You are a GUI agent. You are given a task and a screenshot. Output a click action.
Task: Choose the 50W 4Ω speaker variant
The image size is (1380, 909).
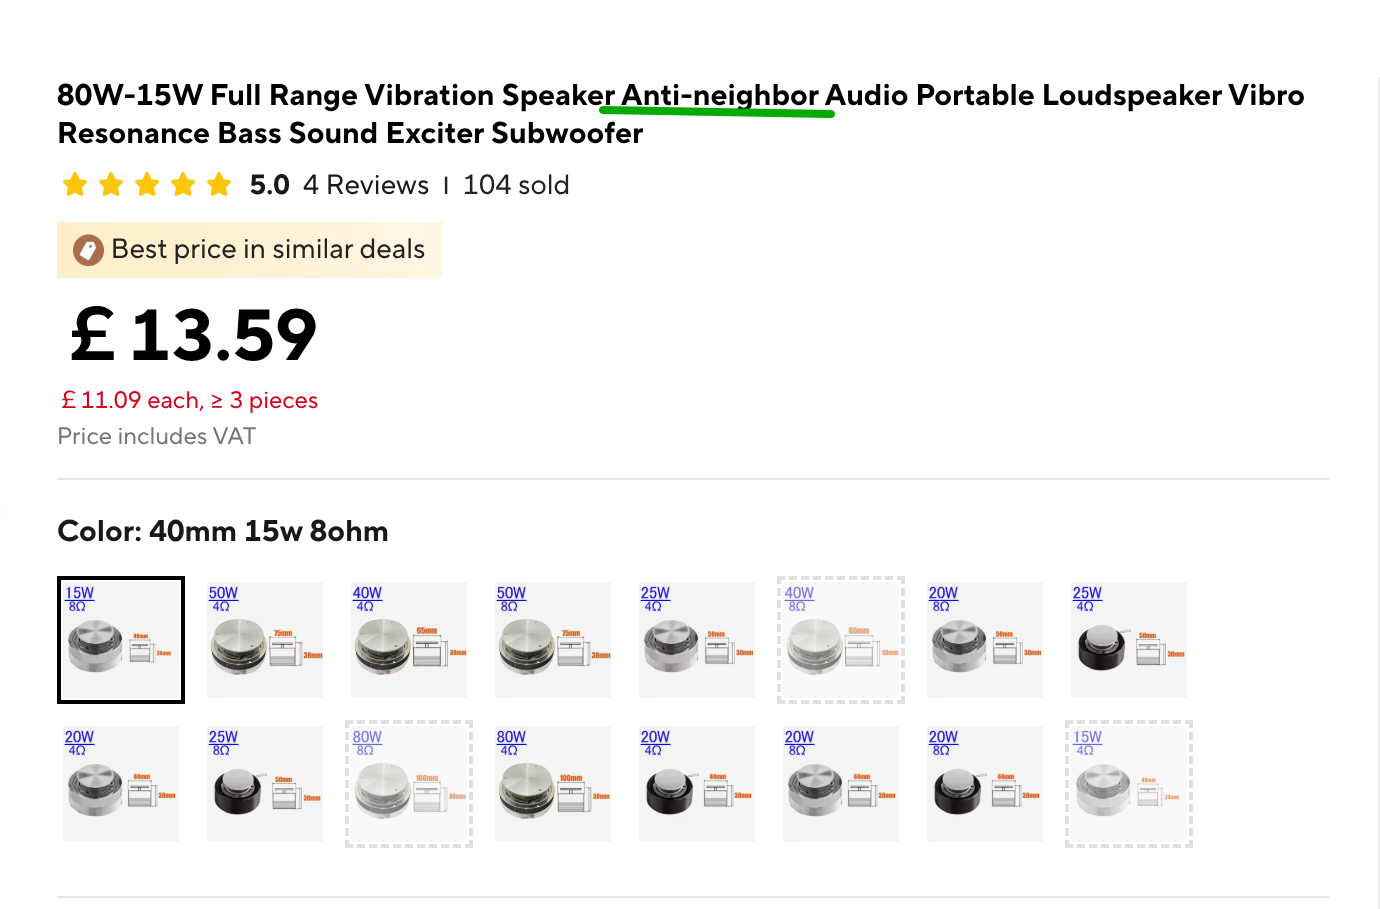point(265,640)
